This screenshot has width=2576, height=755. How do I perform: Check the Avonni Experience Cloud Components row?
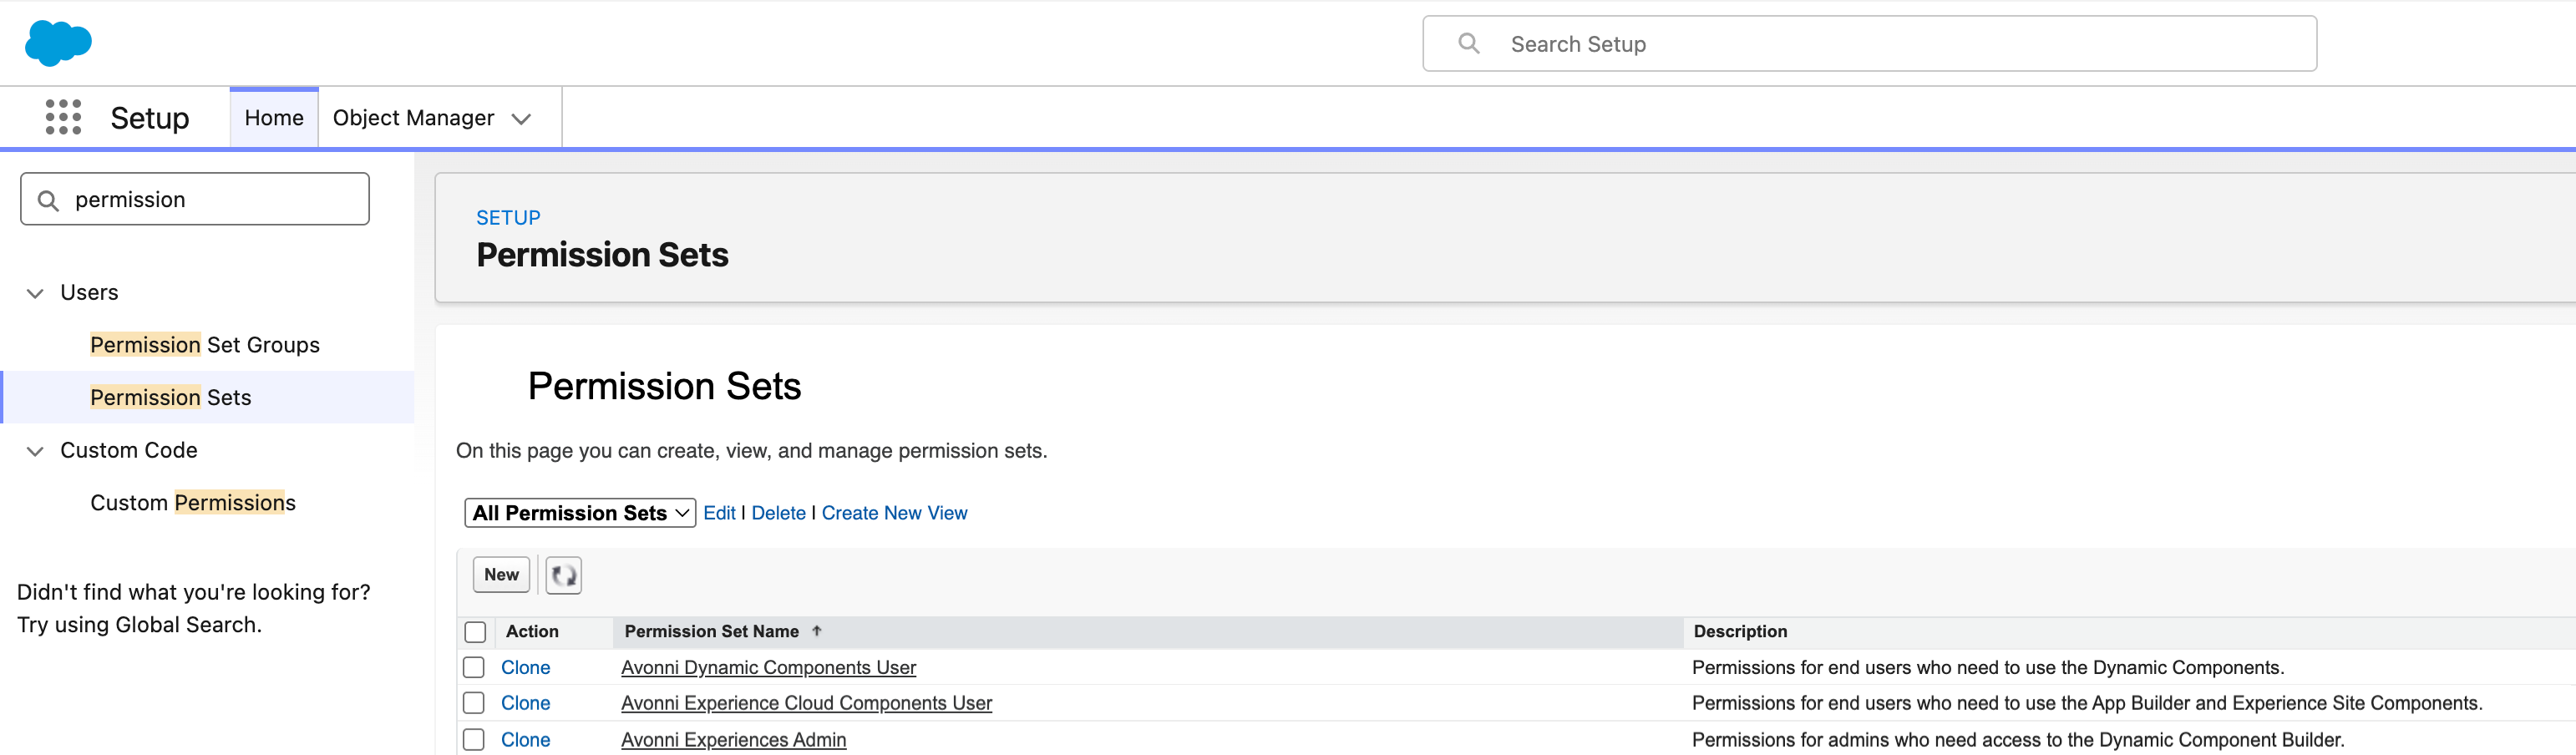point(474,703)
